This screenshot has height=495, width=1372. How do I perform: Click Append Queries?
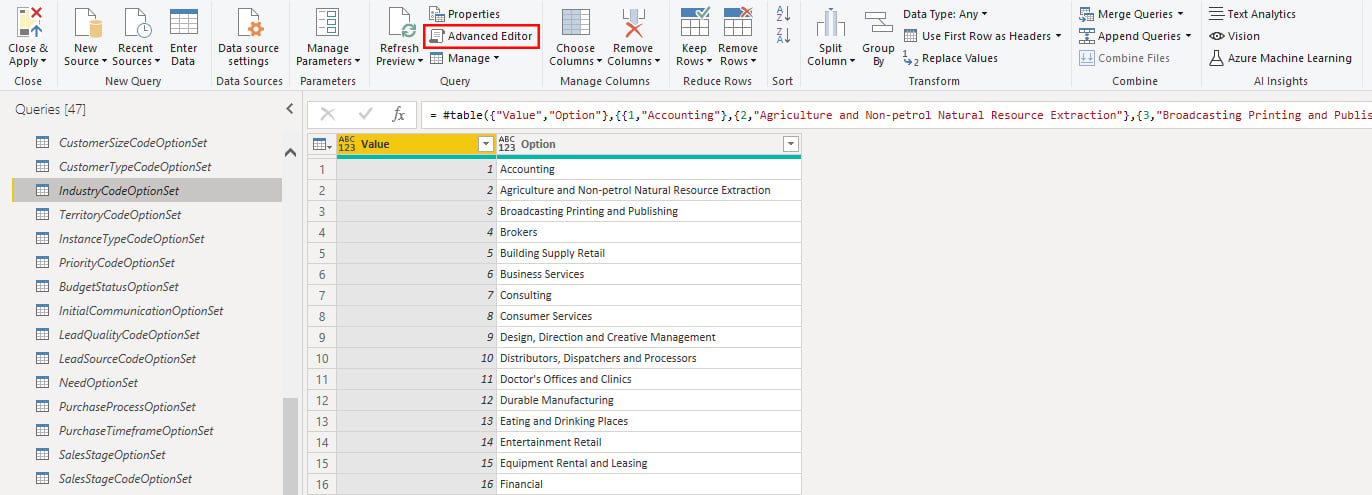1136,36
